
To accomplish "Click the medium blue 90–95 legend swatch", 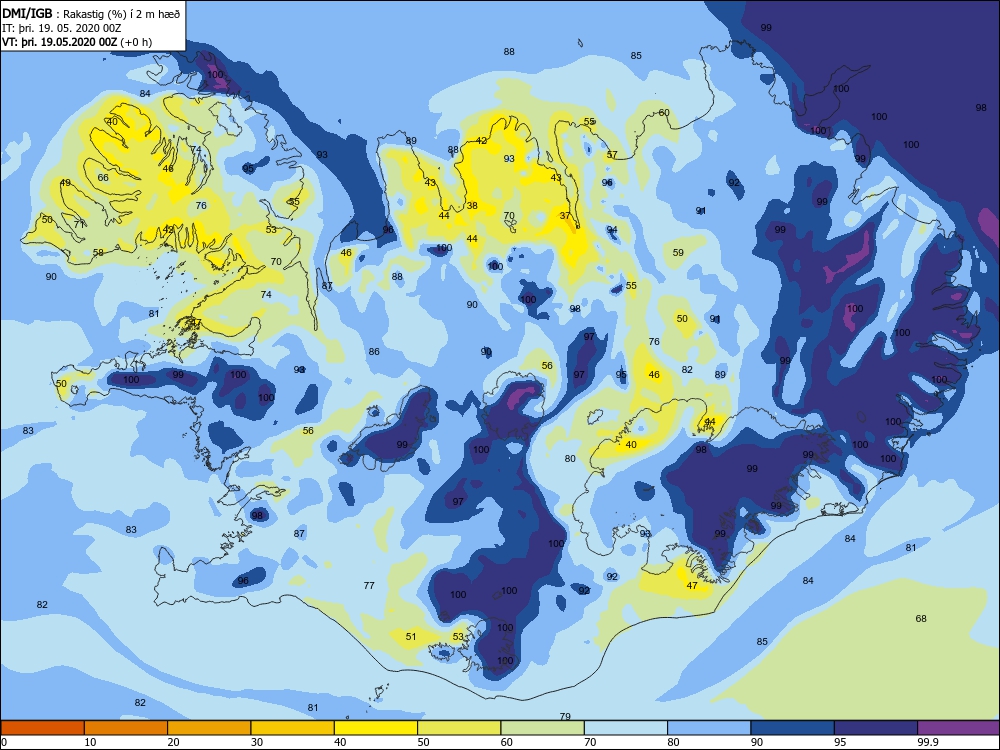I will 793,728.
